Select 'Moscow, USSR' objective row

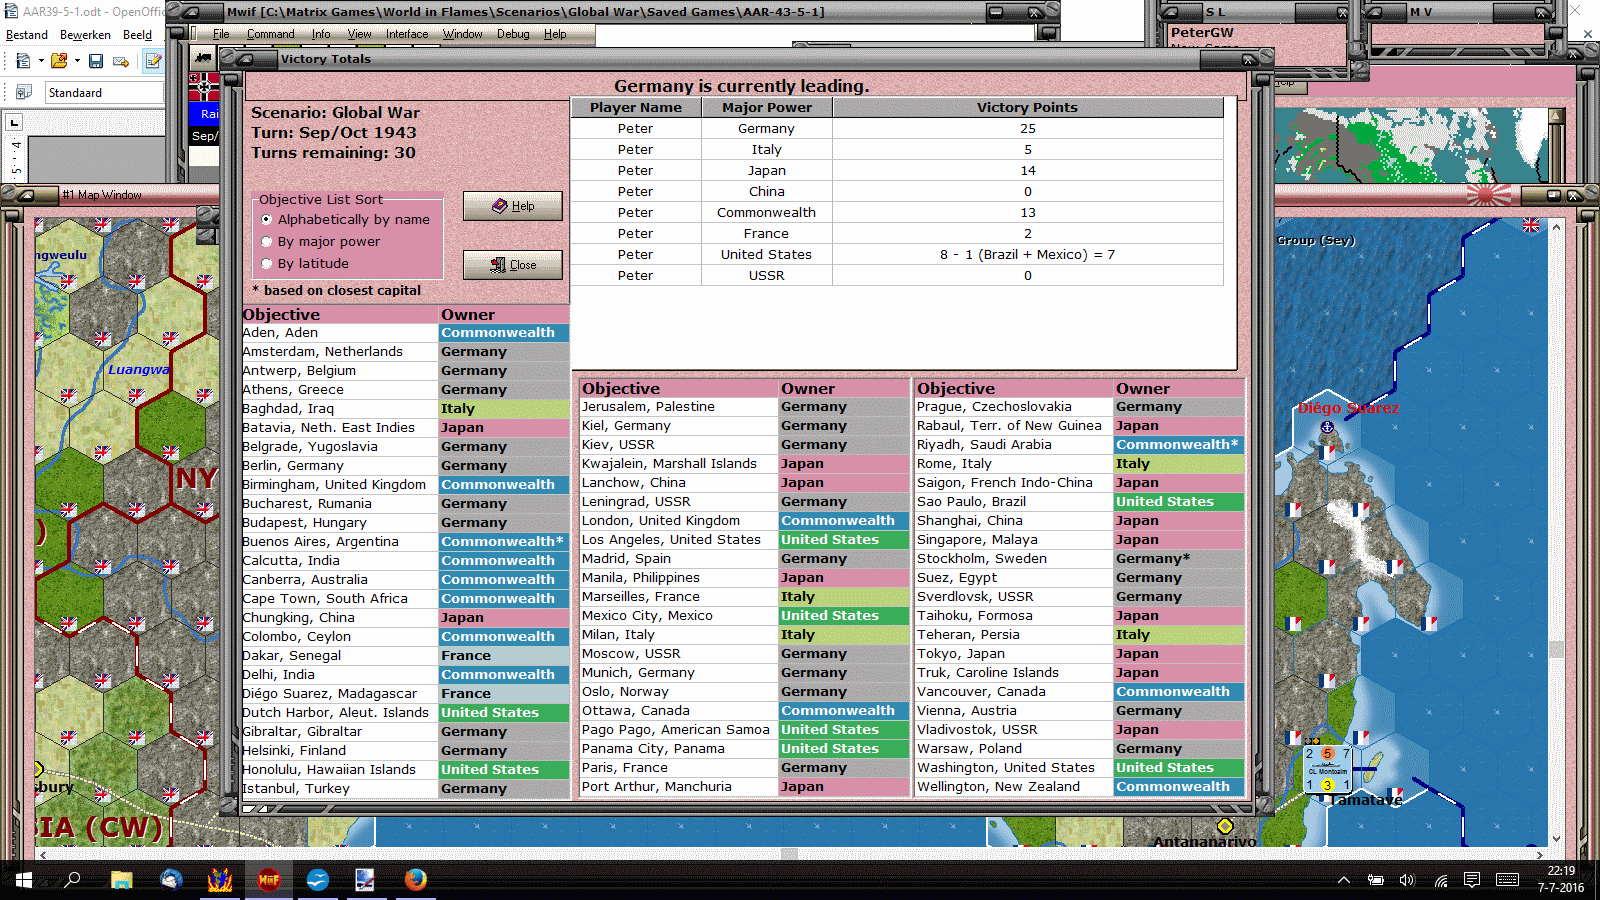click(x=744, y=654)
